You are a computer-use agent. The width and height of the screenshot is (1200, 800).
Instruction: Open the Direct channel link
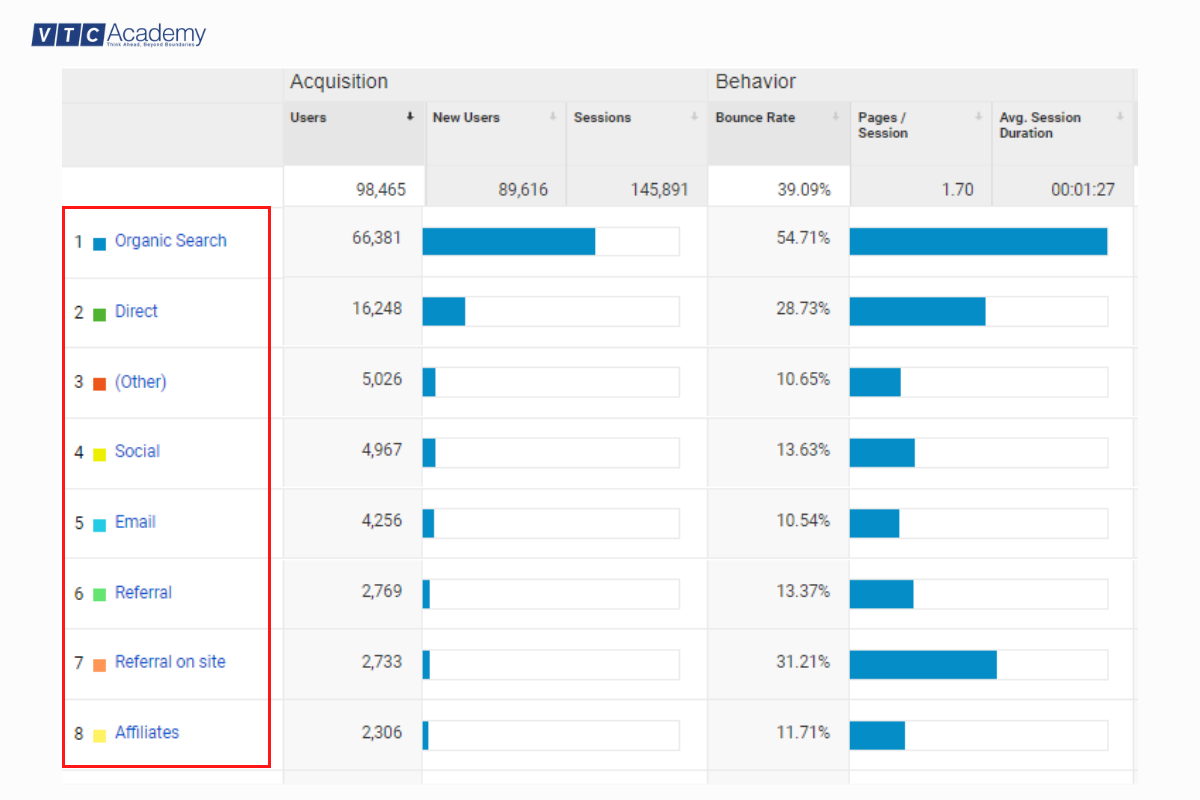pos(135,311)
